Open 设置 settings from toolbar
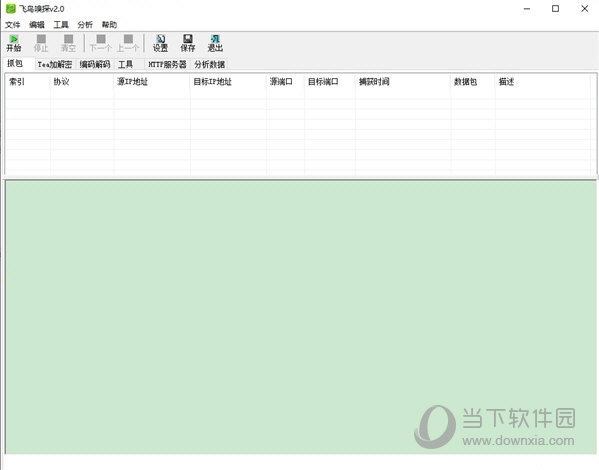 pos(160,43)
